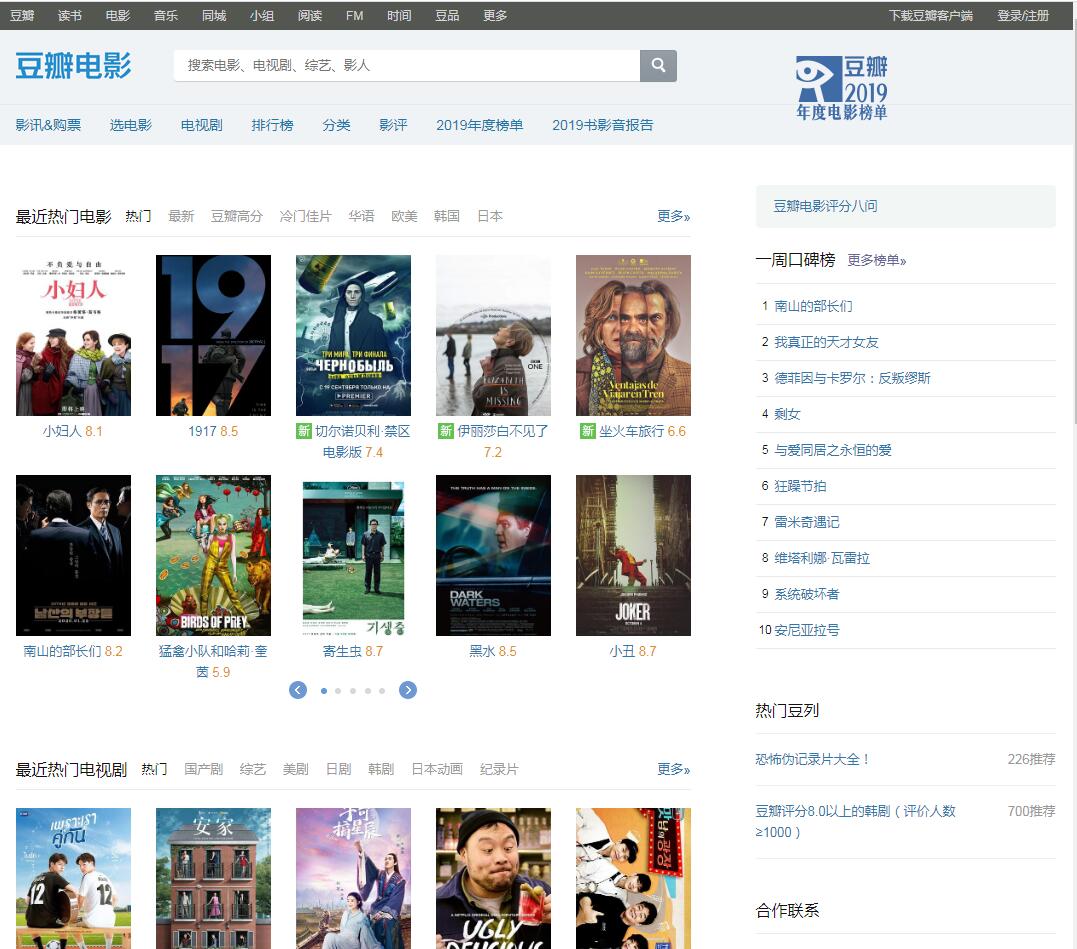Select 豆瓣高分 tab in hot movies
The image size is (1077, 949).
[237, 216]
